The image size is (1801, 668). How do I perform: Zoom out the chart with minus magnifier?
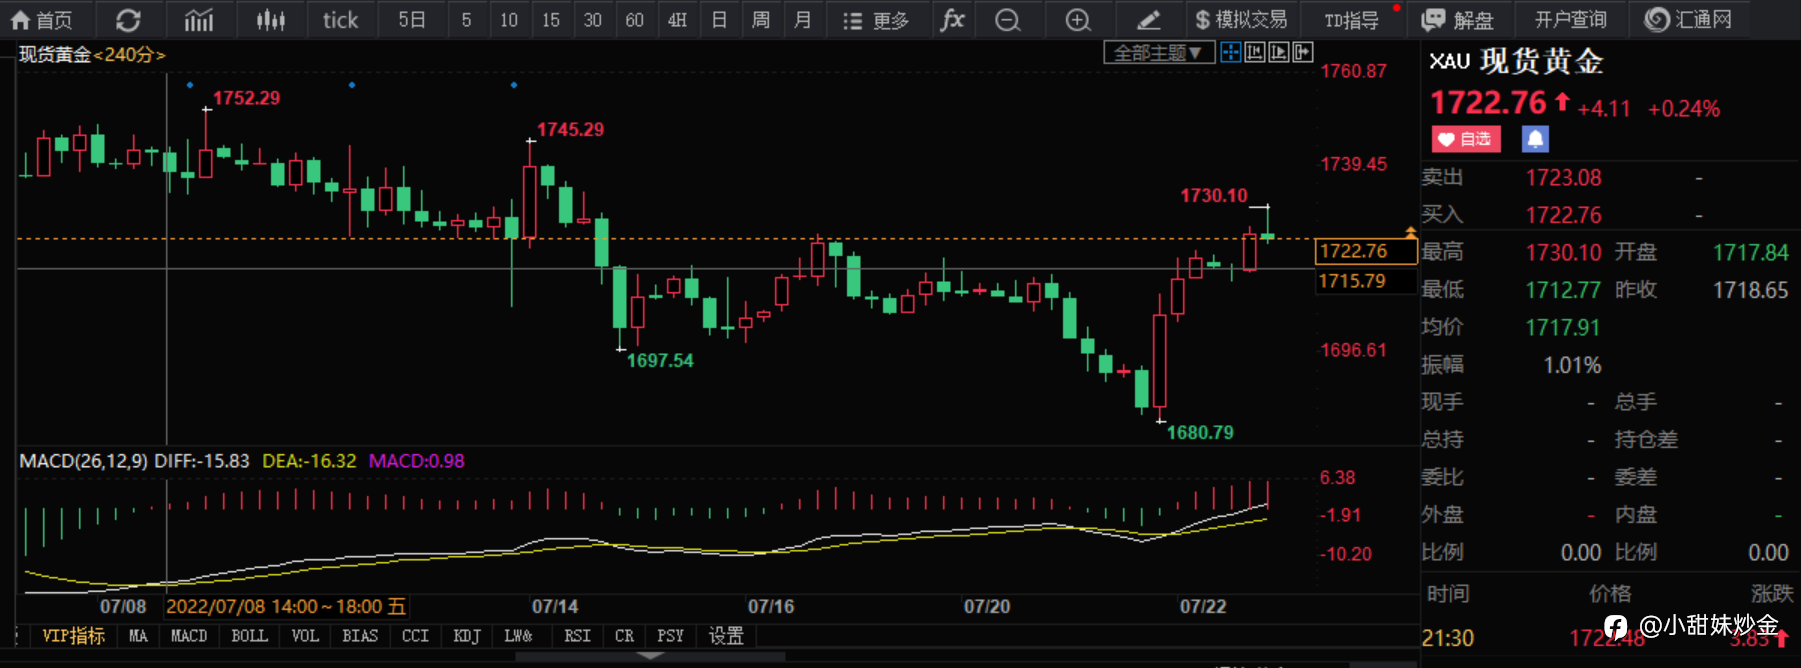(1008, 20)
